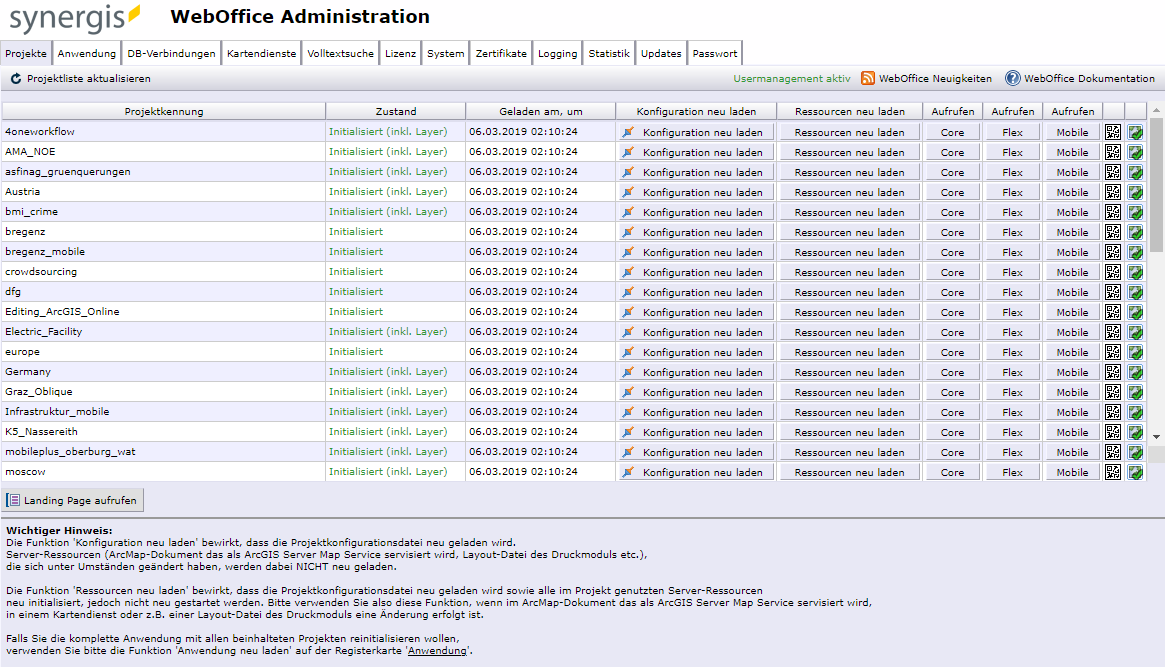Open Mobile client for Graz_Oblique
Viewport: 1165px width, 667px height.
[1072, 391]
